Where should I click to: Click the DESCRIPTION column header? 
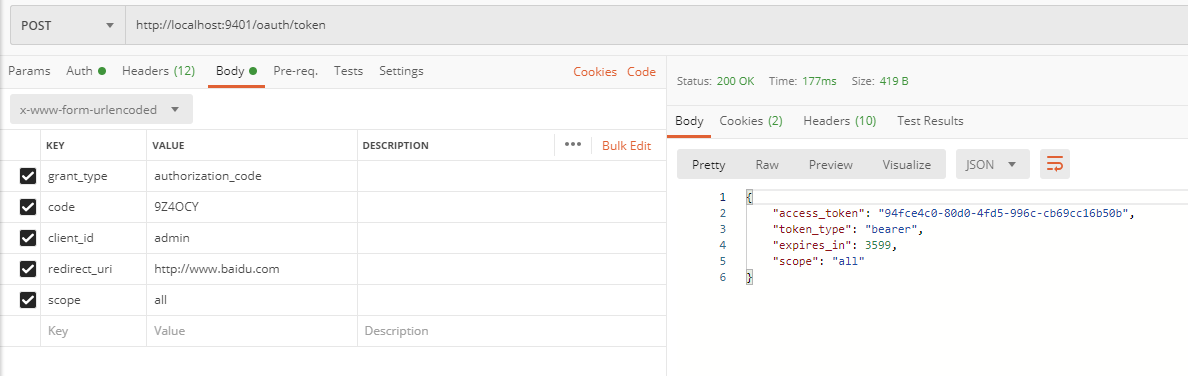coord(395,146)
